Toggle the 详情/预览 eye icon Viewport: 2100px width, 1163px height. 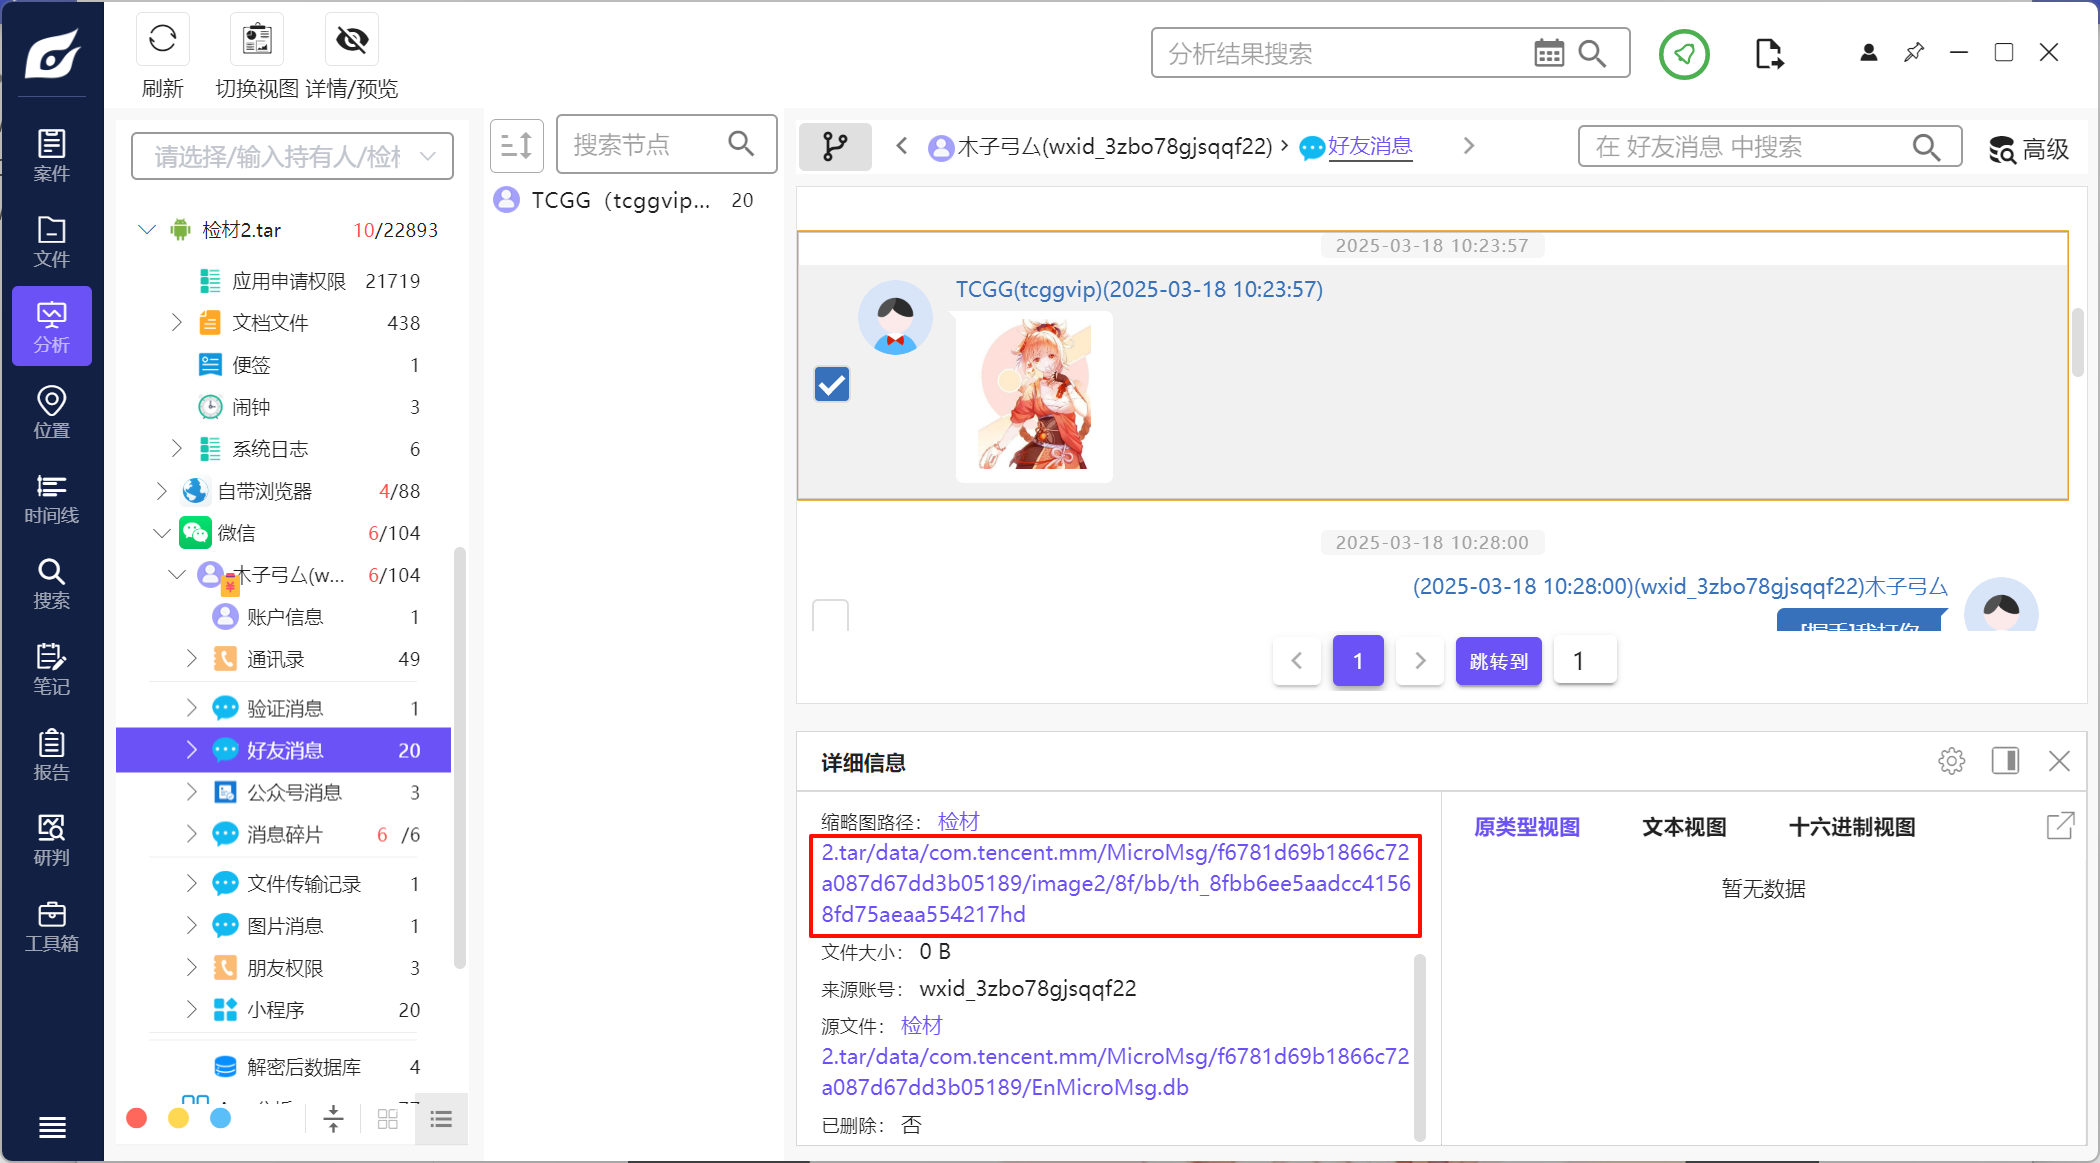[352, 39]
